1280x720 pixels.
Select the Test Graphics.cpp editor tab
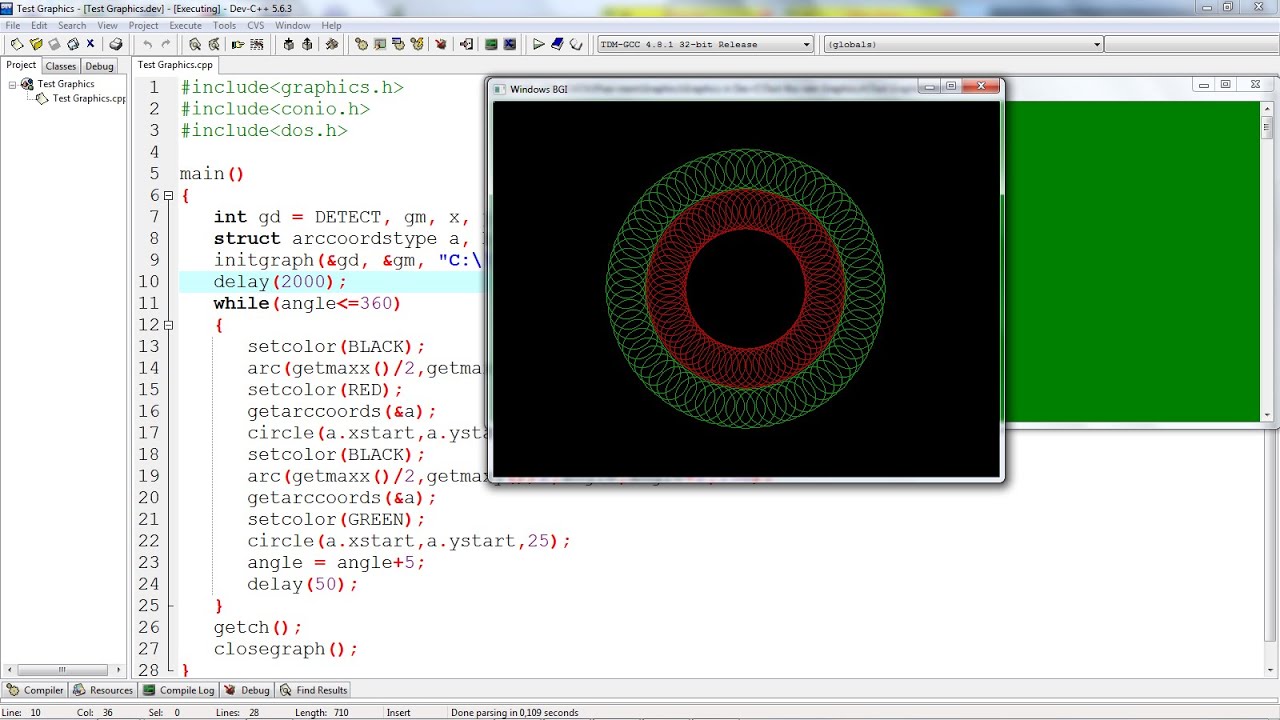(175, 65)
